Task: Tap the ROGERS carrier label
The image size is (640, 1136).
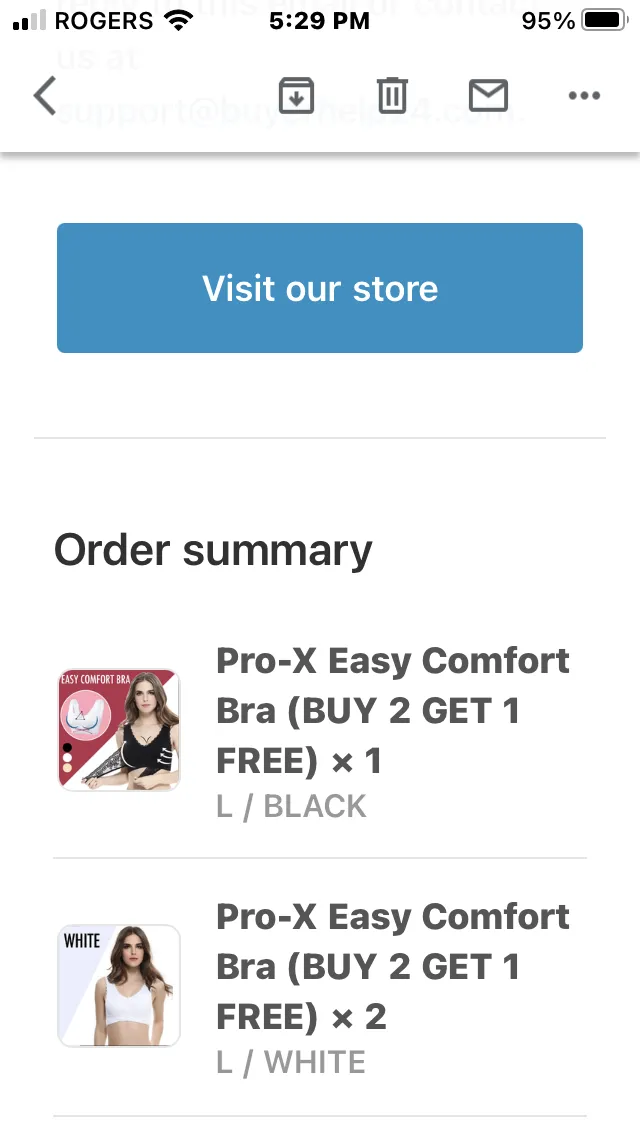Action: [x=104, y=20]
